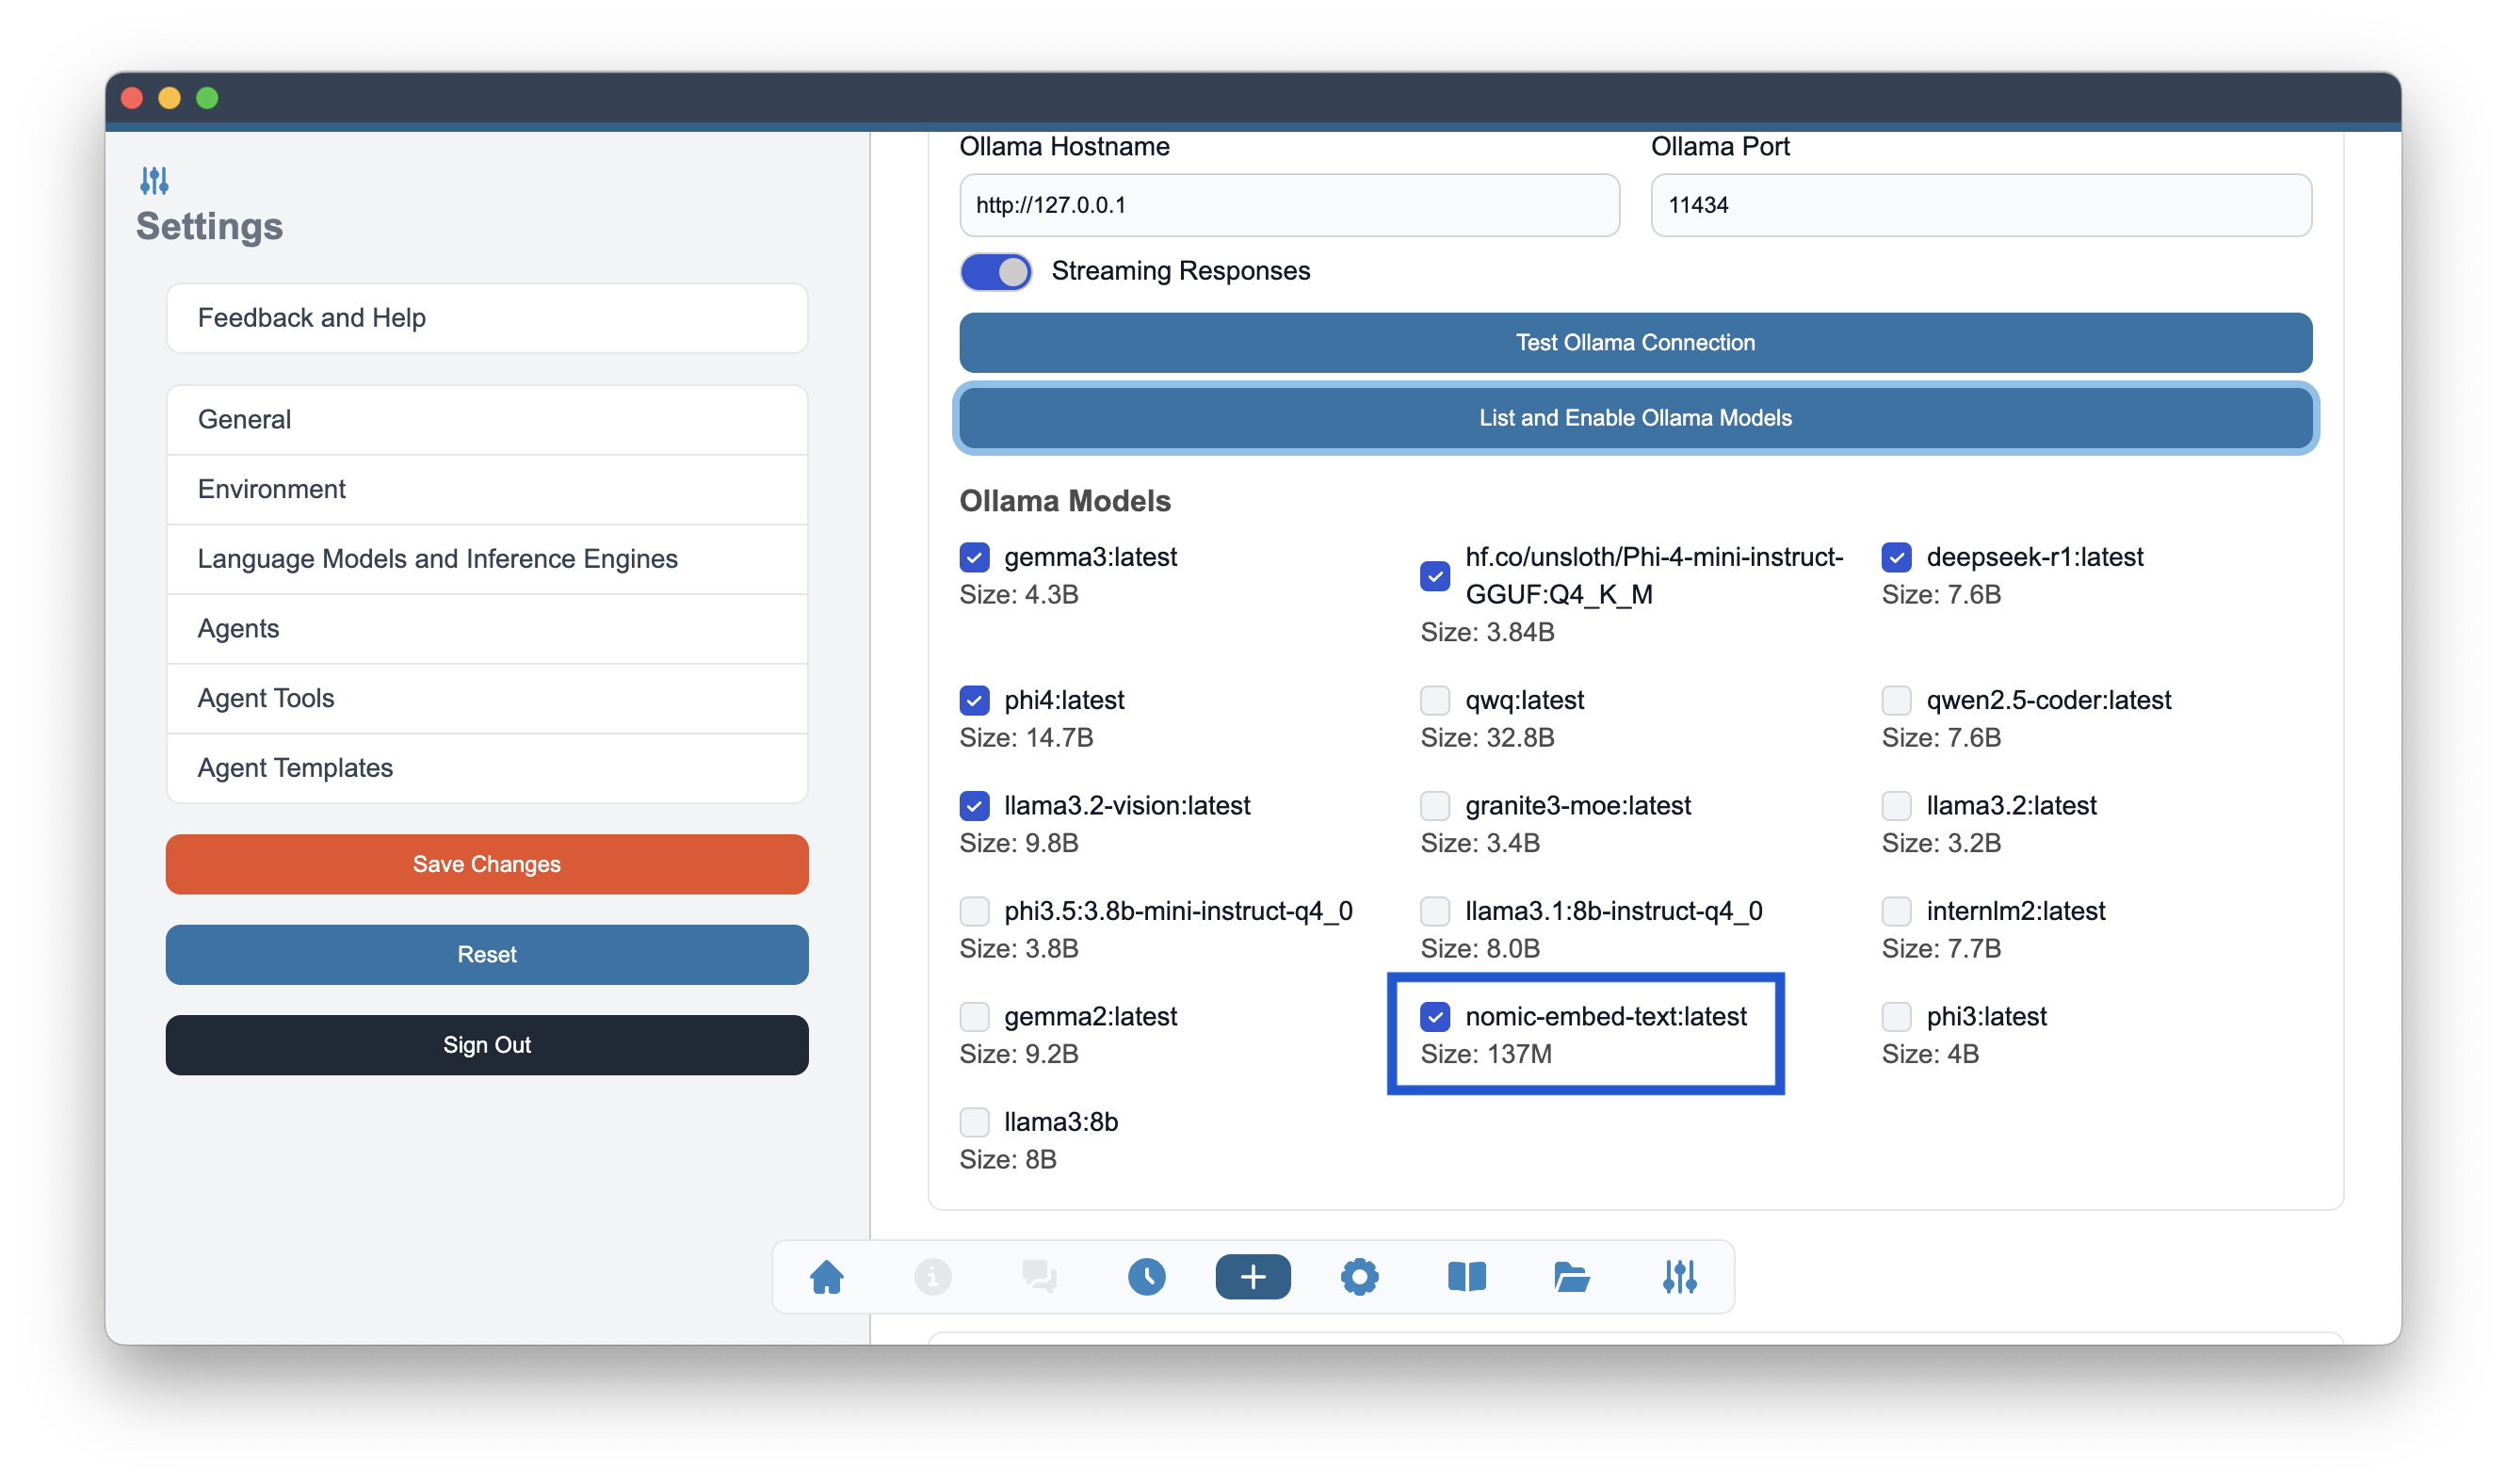
Task: Focus the Ollama Port field
Action: click(1981, 205)
